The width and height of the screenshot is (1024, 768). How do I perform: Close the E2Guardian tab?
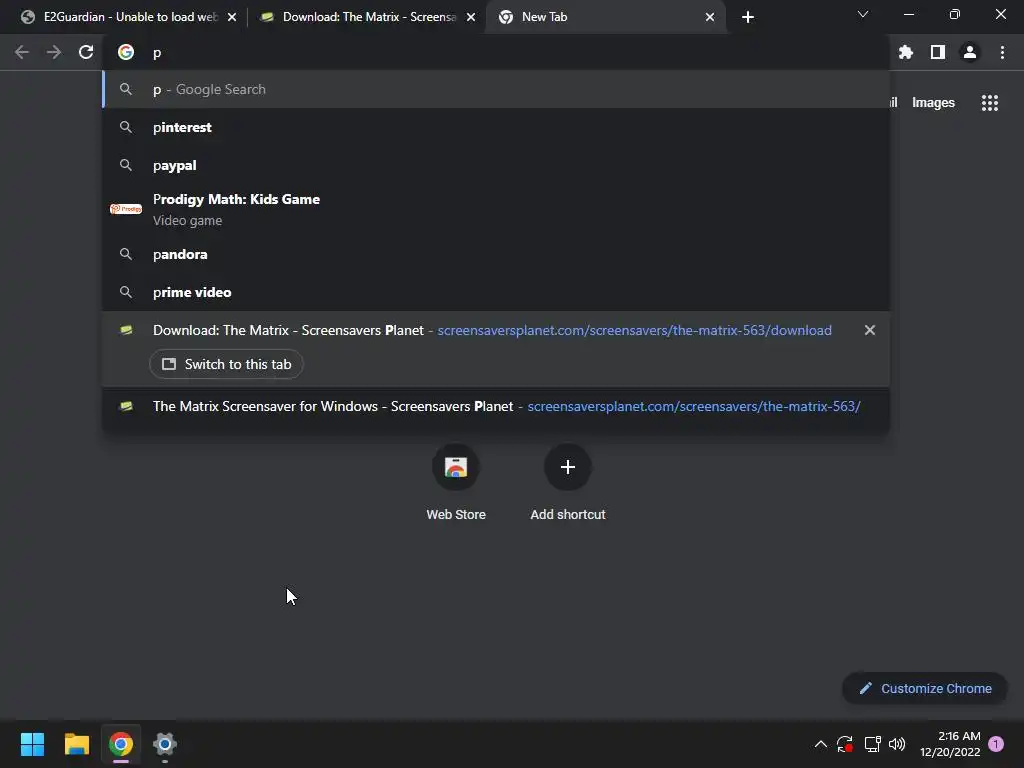point(232,17)
